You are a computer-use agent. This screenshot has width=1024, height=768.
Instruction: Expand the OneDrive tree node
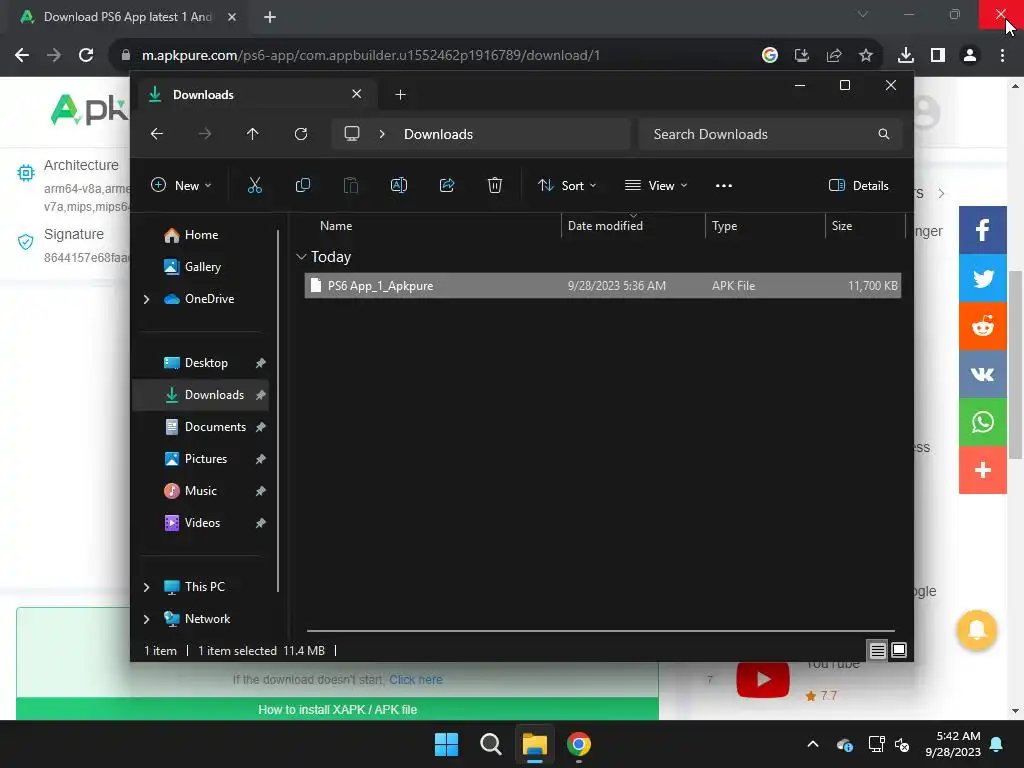point(146,299)
